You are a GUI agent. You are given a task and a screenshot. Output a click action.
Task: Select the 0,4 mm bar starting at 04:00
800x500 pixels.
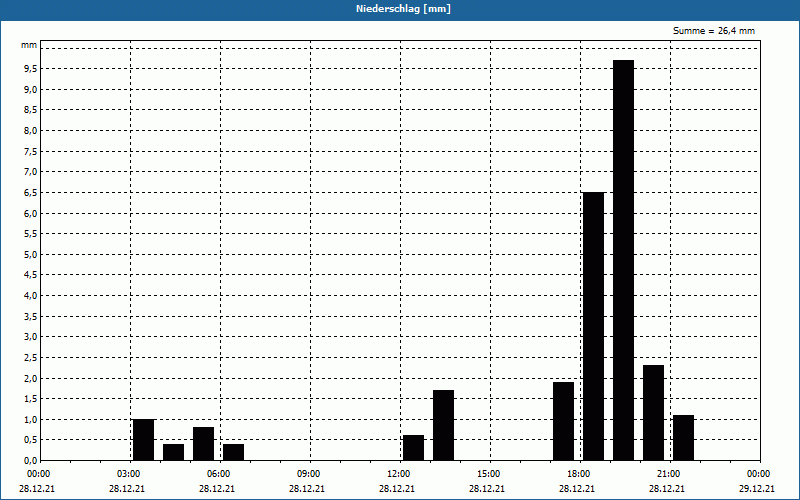(173, 452)
